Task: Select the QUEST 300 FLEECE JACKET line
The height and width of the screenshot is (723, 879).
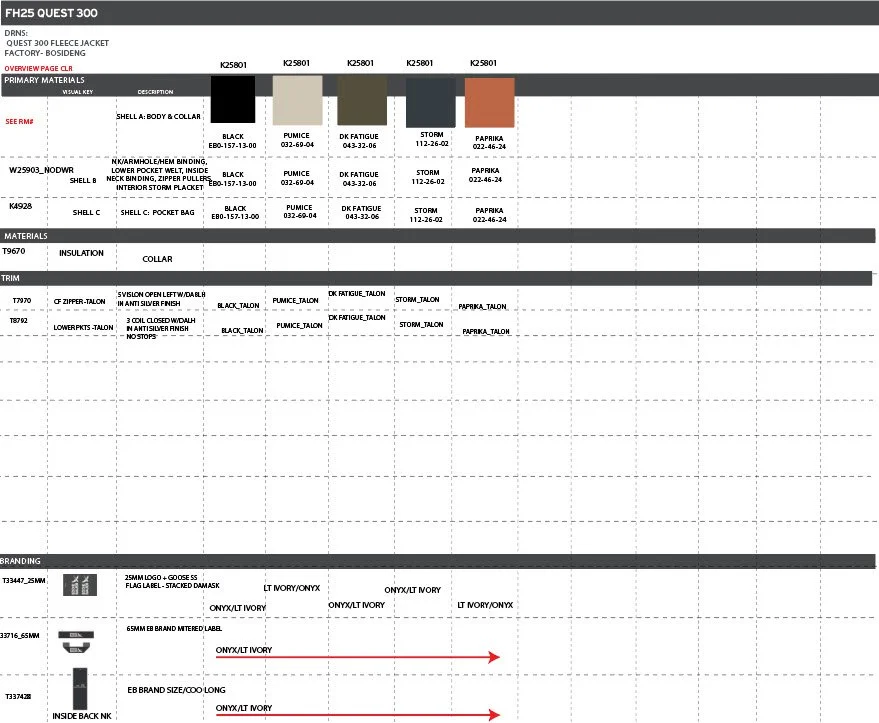Action: pos(58,43)
